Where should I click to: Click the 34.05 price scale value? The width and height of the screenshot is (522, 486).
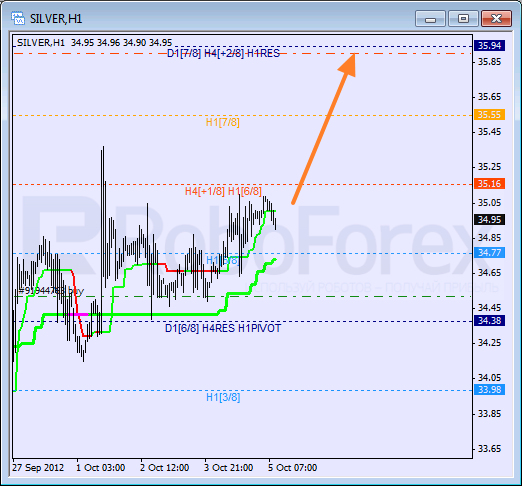489,378
